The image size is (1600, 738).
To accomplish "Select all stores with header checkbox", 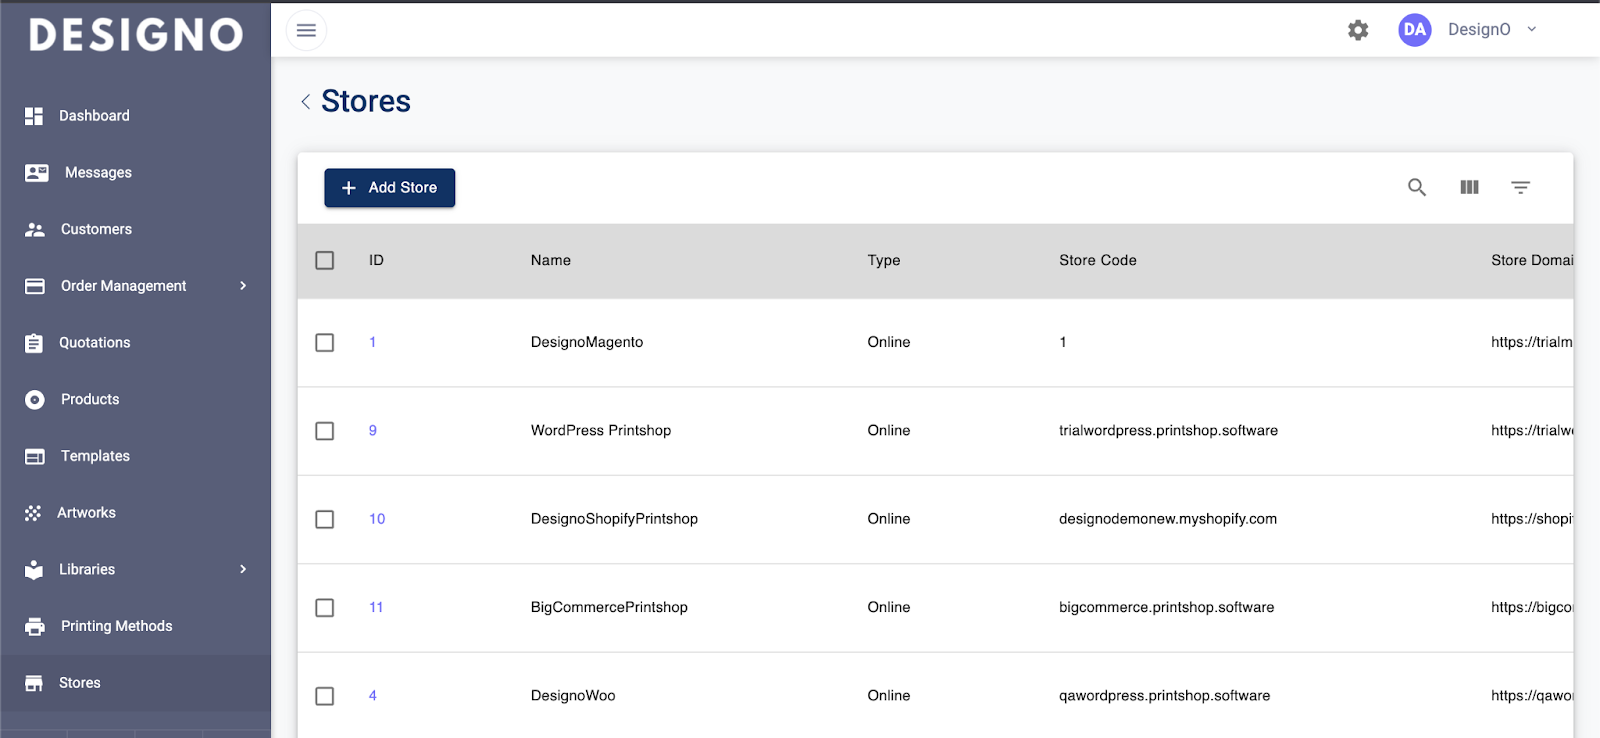I will (x=324, y=260).
